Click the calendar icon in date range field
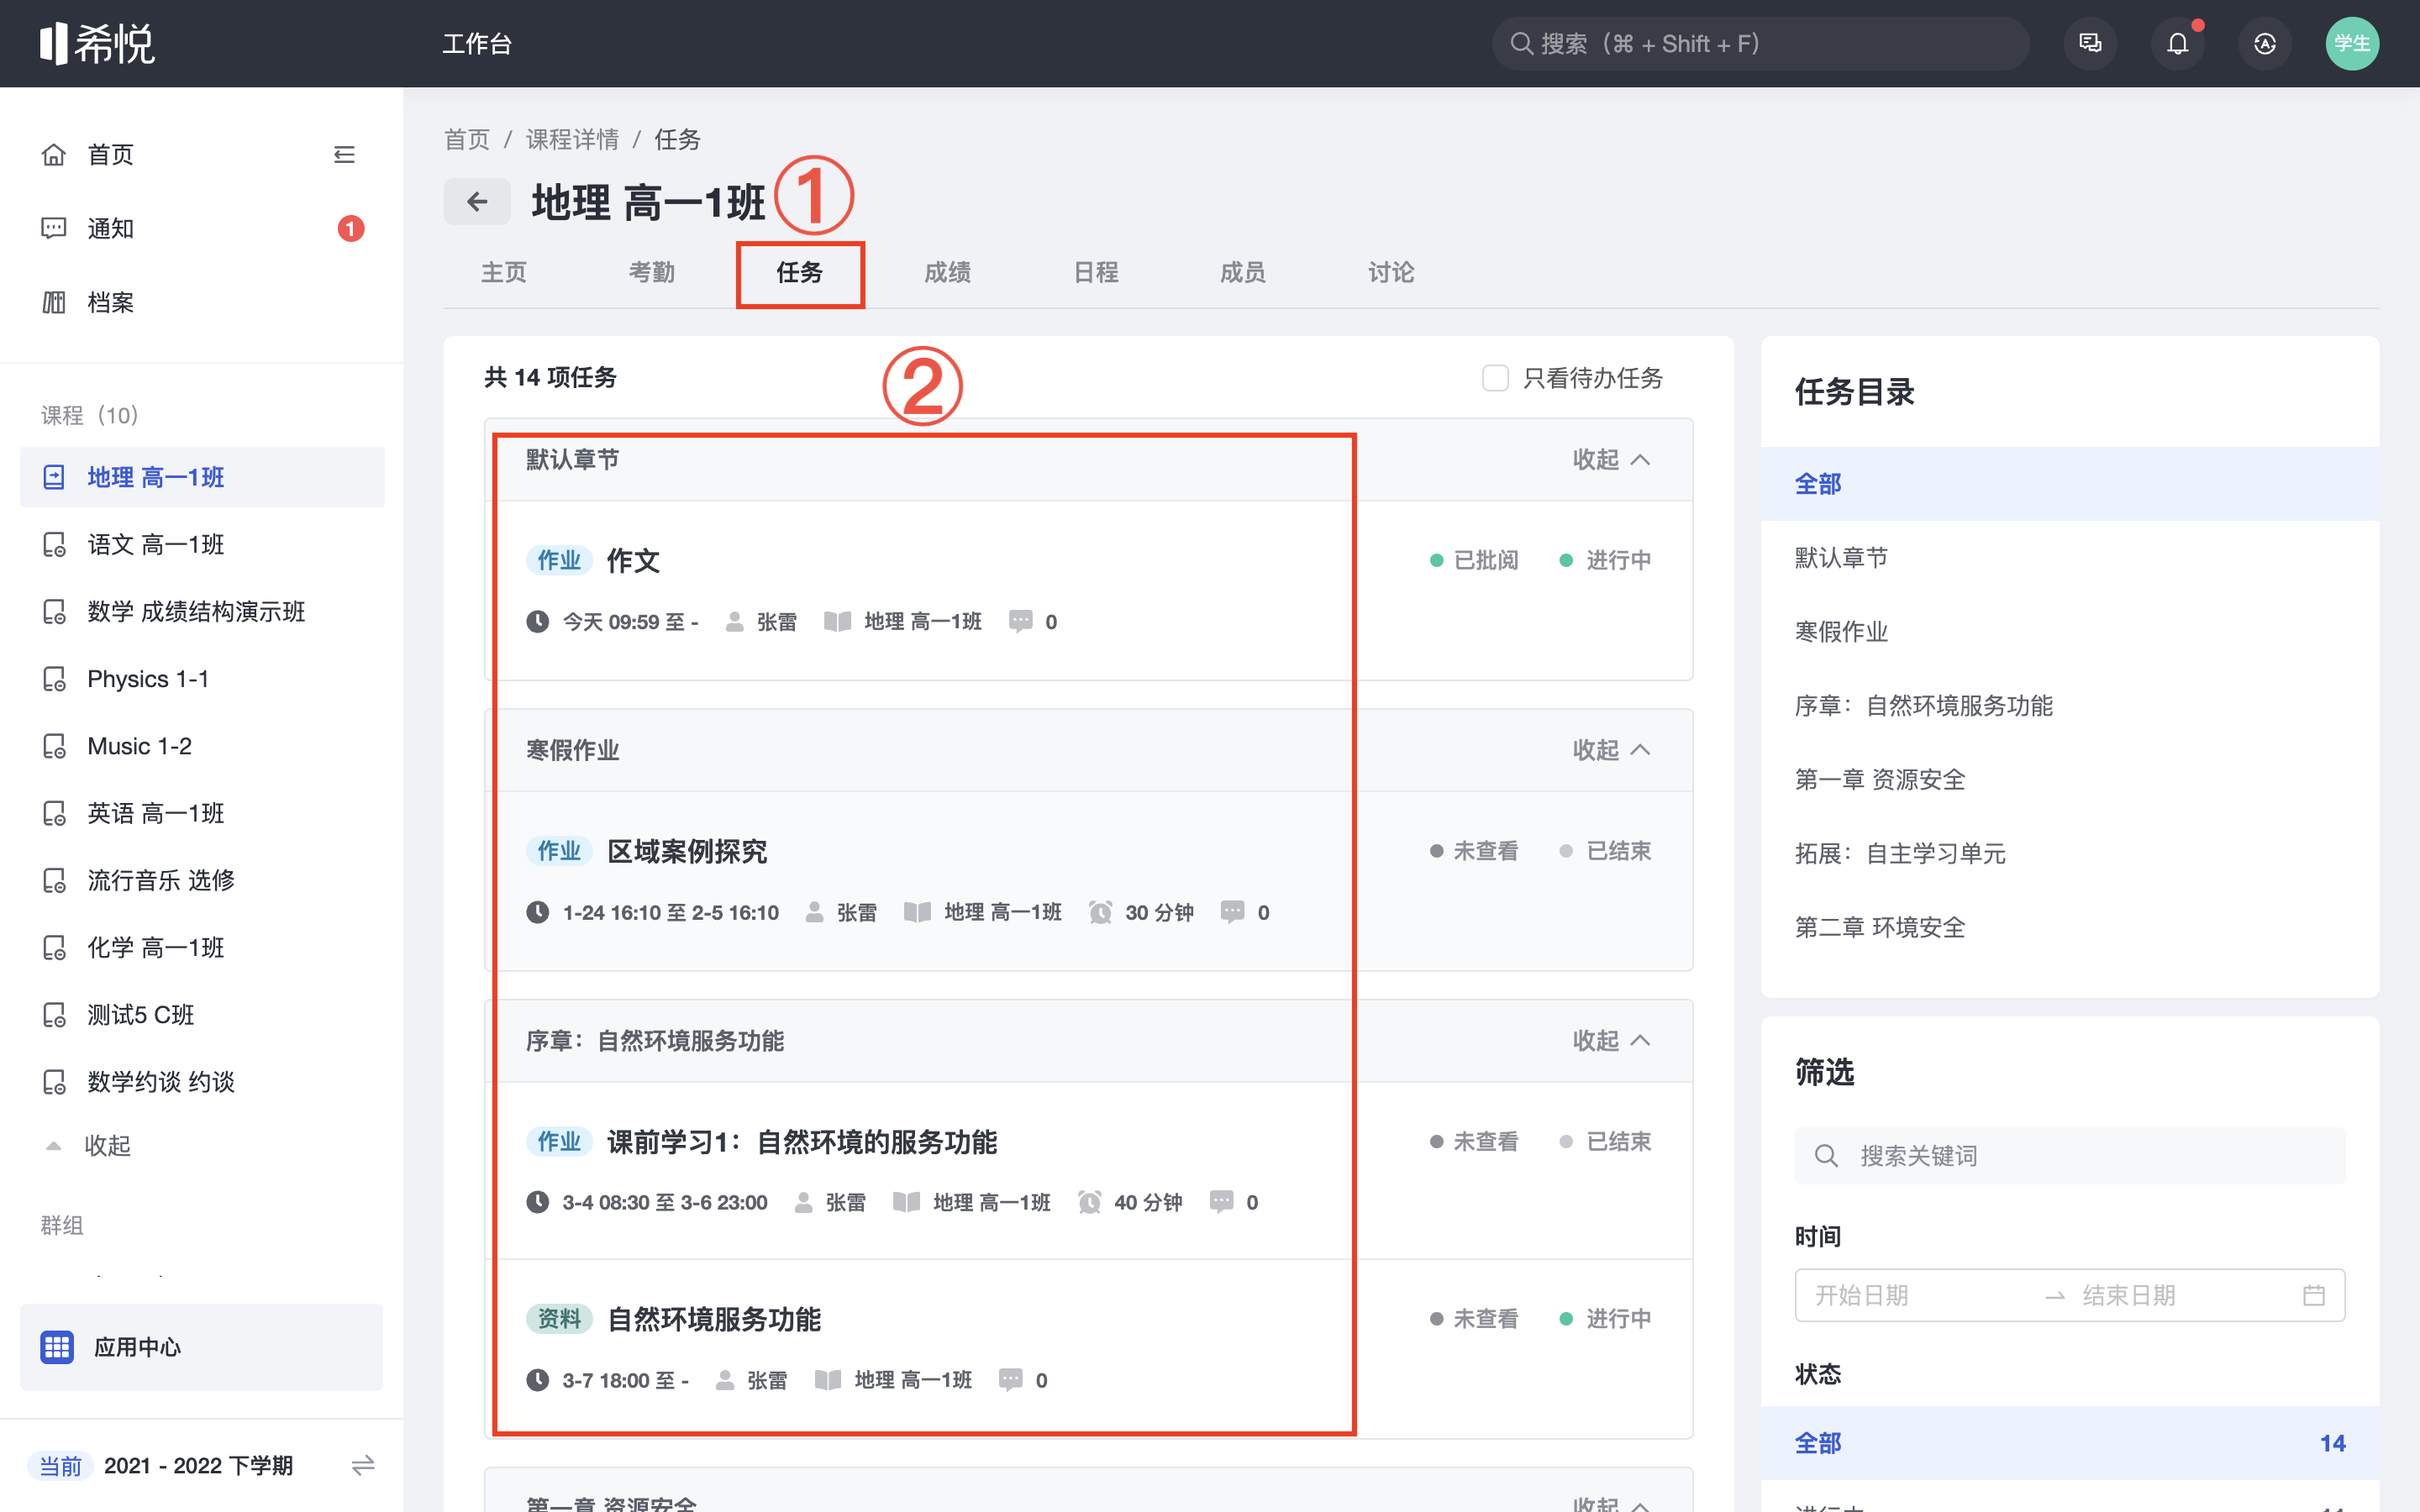The height and width of the screenshot is (1512, 2420). [x=2313, y=1295]
